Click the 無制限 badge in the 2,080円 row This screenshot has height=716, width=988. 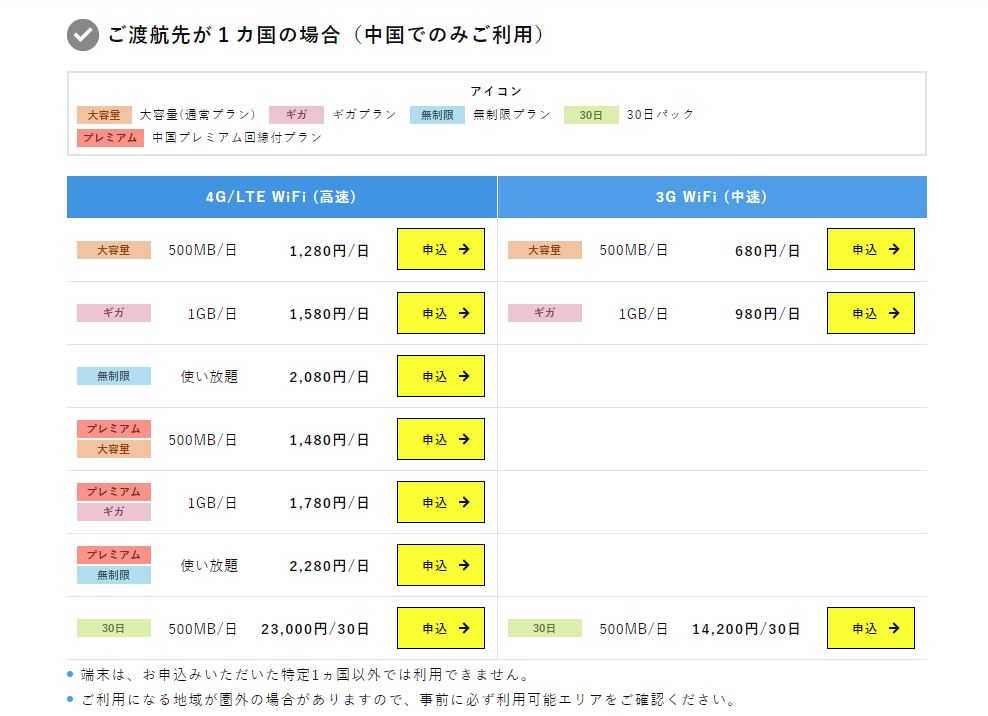click(114, 376)
